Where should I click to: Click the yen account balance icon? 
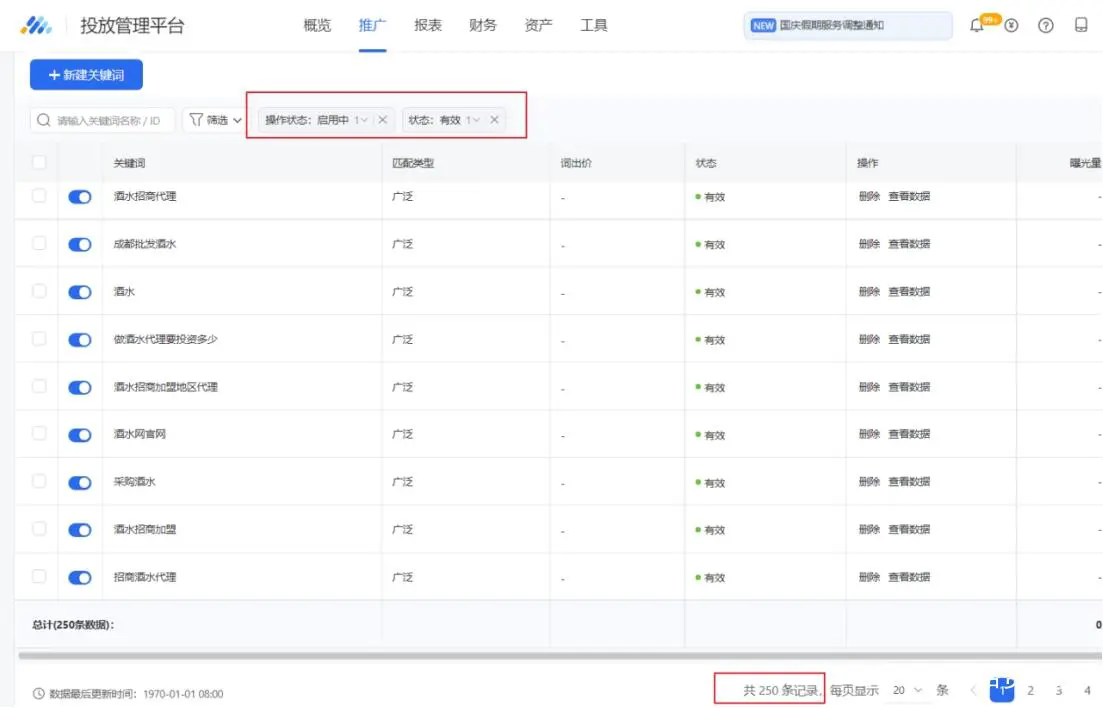[x=1011, y=26]
